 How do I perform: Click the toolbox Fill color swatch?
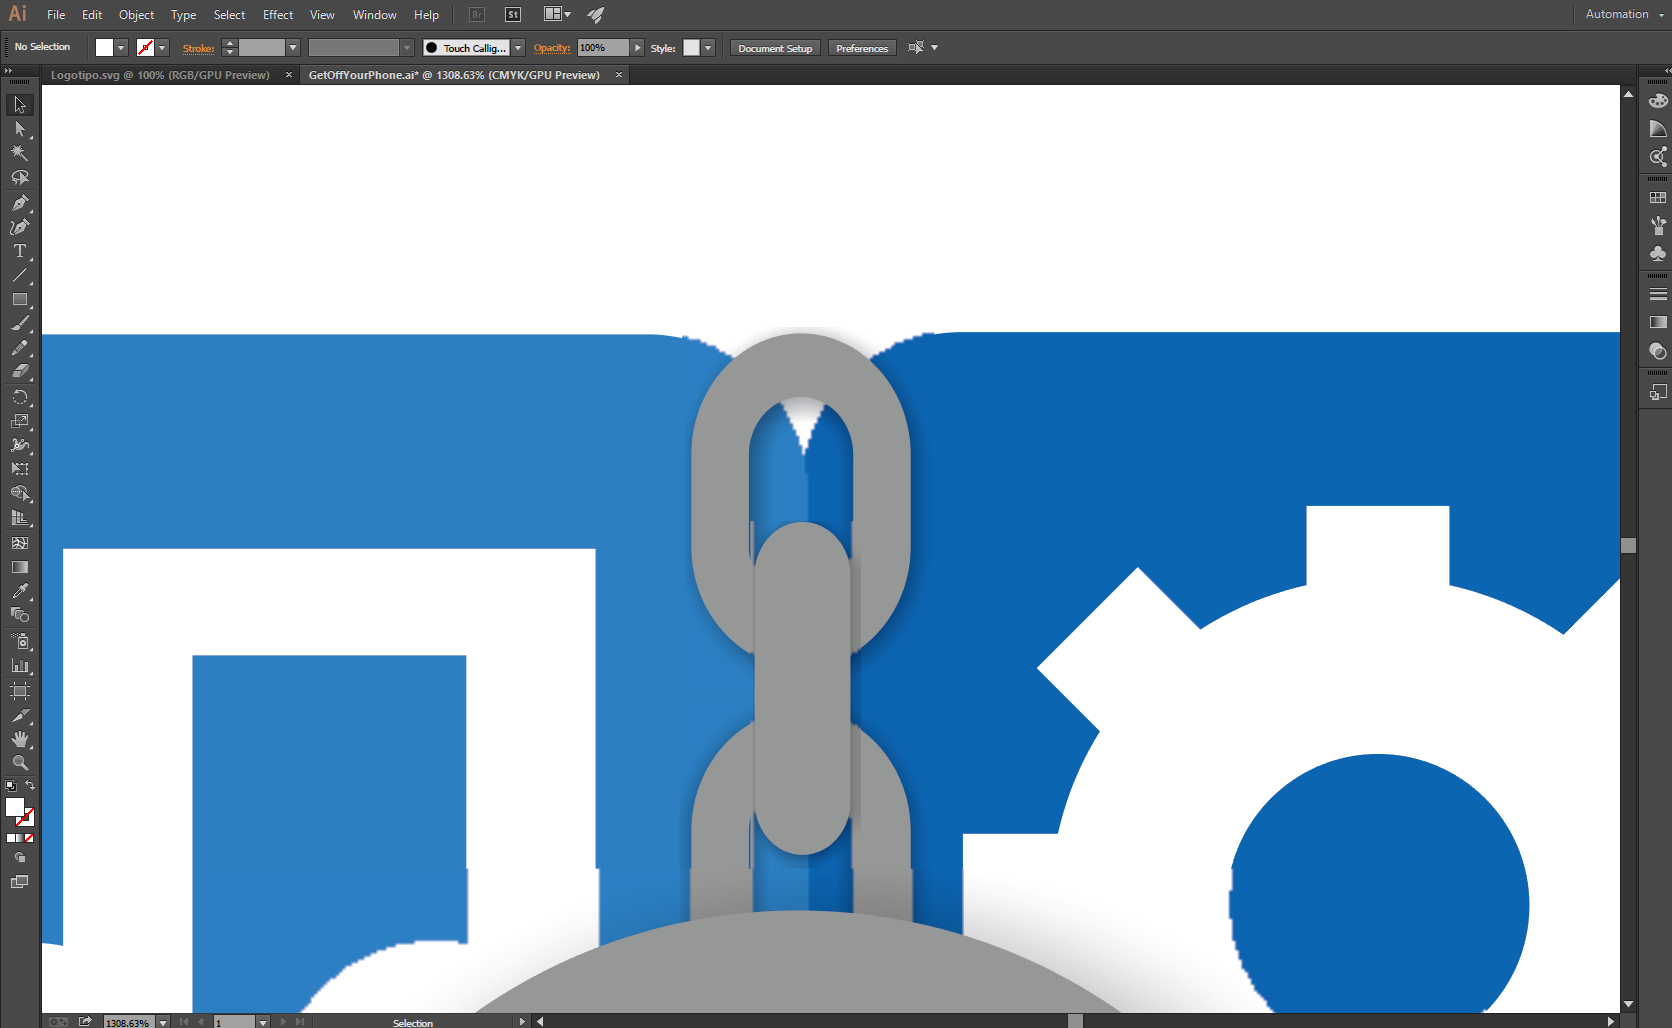pyautogui.click(x=15, y=807)
